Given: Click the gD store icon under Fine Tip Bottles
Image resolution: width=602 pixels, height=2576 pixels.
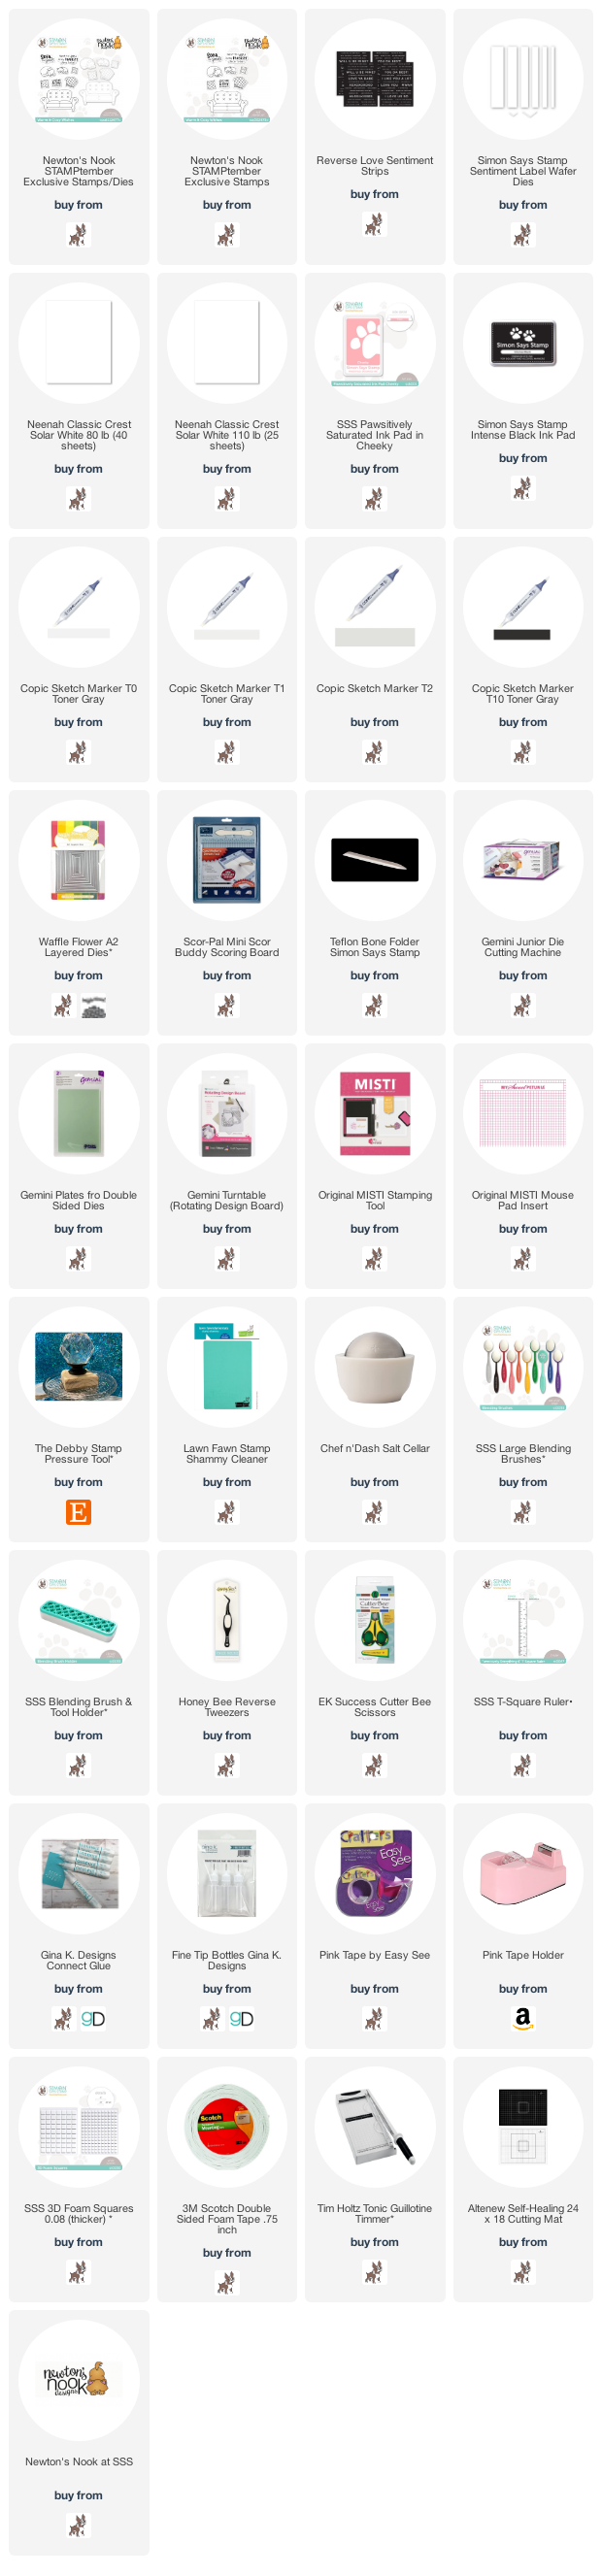Looking at the screenshot, I should 241,2019.
